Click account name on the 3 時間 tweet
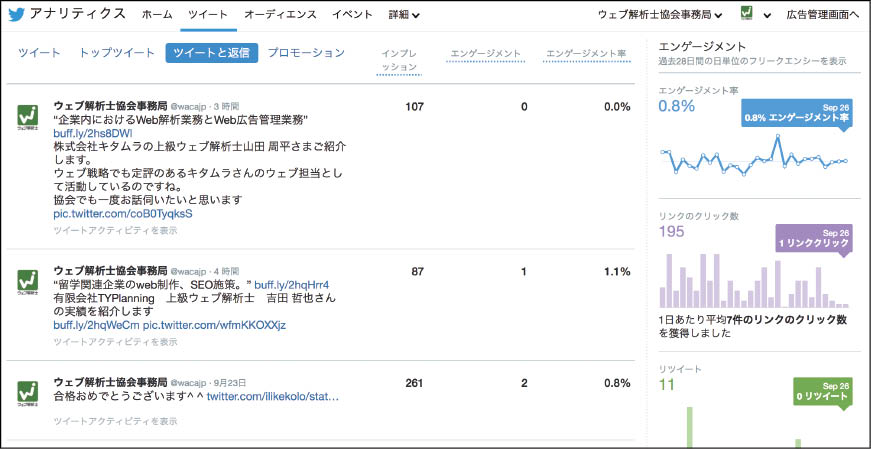 (110, 104)
